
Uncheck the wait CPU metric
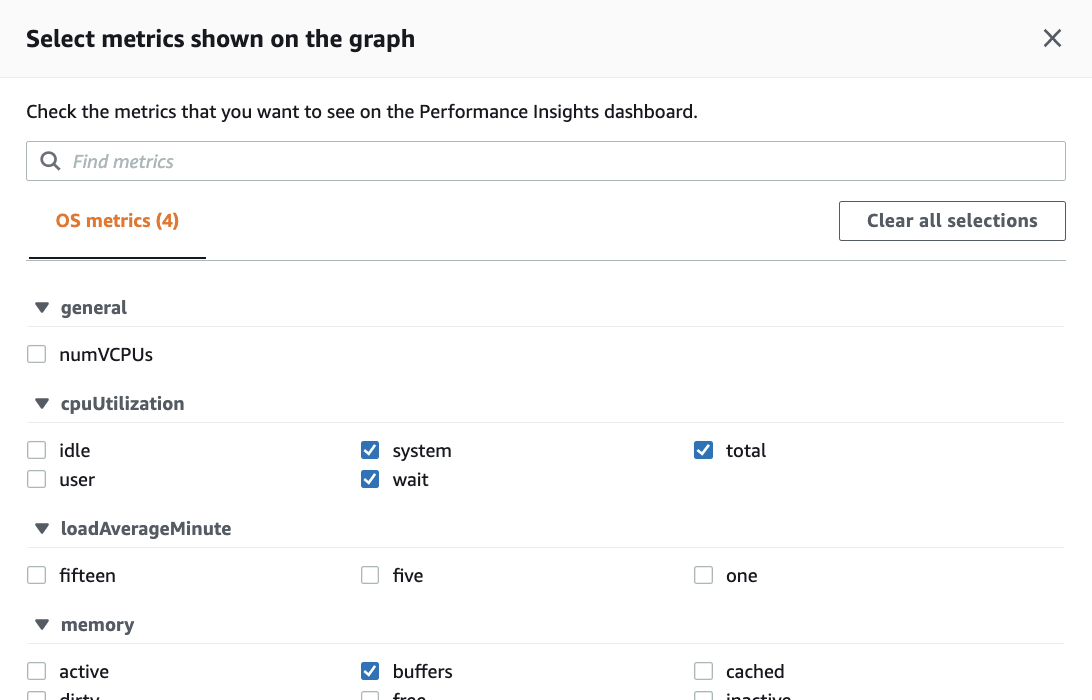tap(370, 479)
